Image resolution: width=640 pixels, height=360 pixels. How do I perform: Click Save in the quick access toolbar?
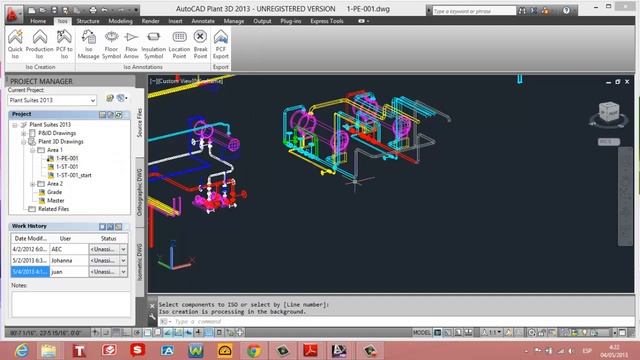click(x=54, y=10)
